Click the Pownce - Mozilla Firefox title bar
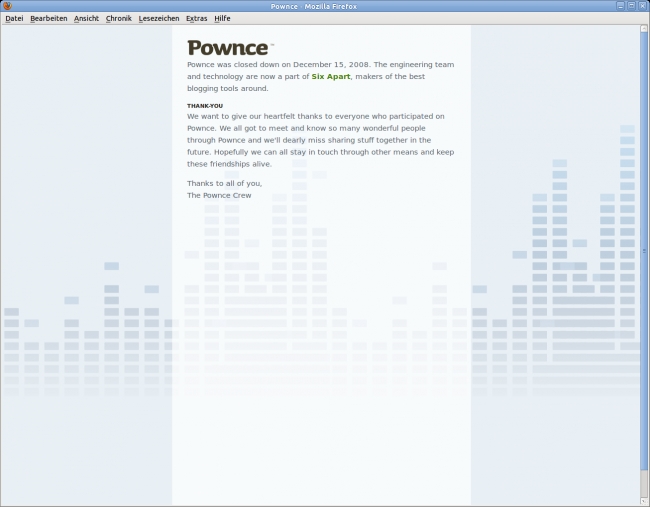The width and height of the screenshot is (650, 507). click(x=325, y=6)
